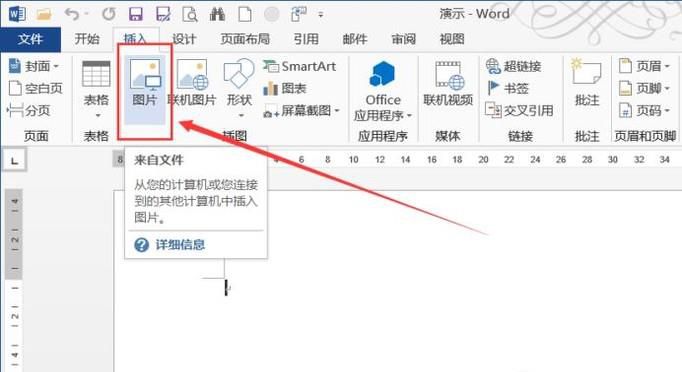The image size is (682, 372).
Task: Save the document with purple disk icon
Action: pos(136,14)
